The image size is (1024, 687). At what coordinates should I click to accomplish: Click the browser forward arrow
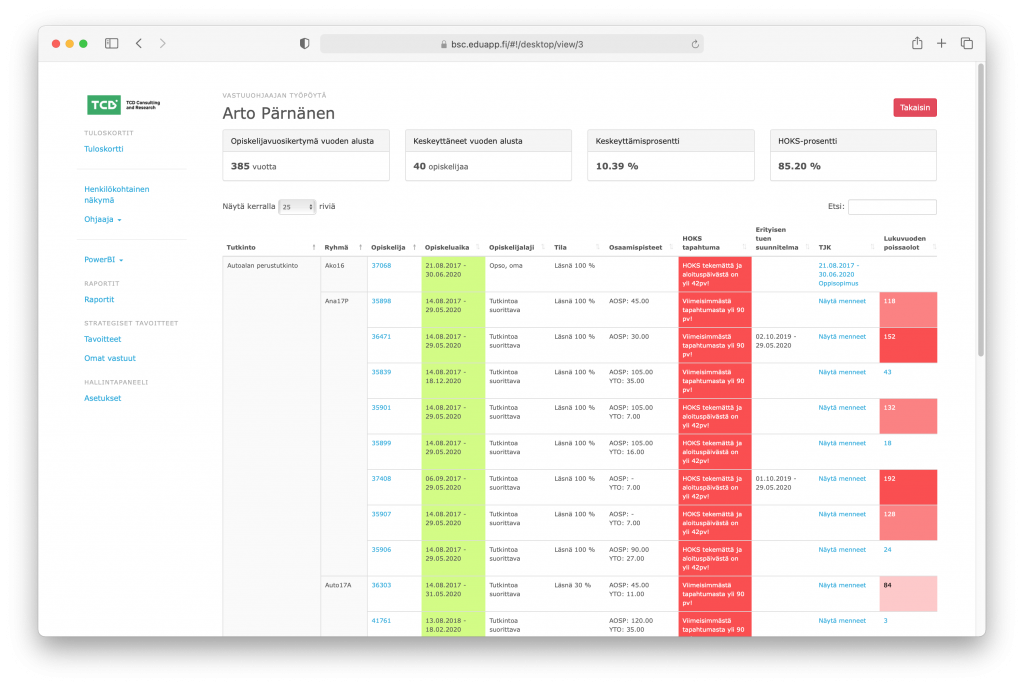click(163, 44)
